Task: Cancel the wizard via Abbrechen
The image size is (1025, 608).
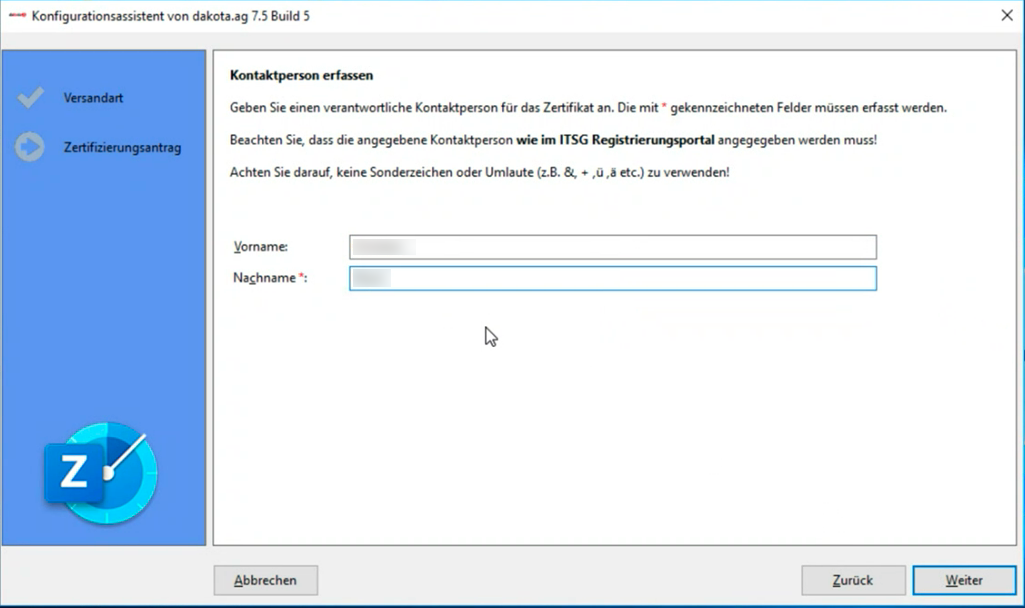Action: 265,580
